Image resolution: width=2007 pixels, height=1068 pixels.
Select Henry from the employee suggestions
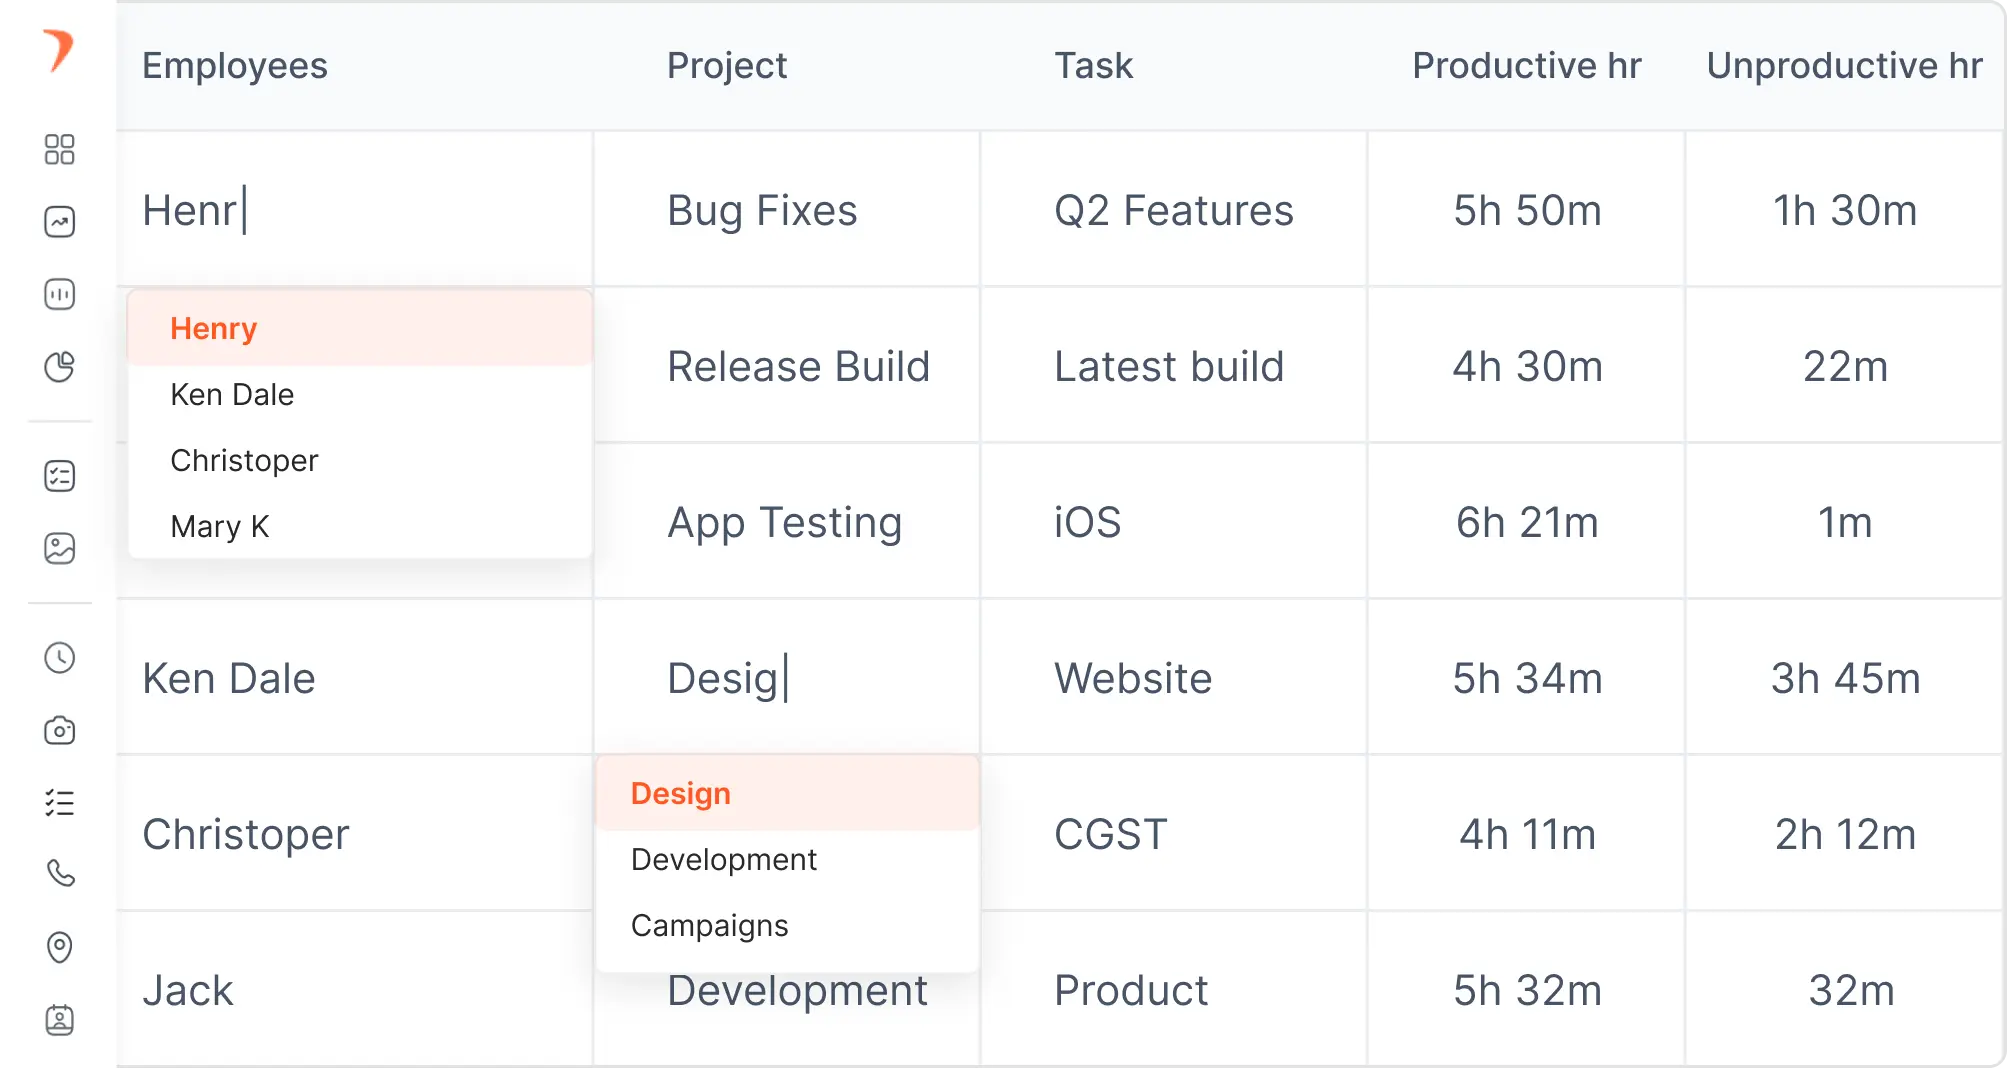point(360,328)
